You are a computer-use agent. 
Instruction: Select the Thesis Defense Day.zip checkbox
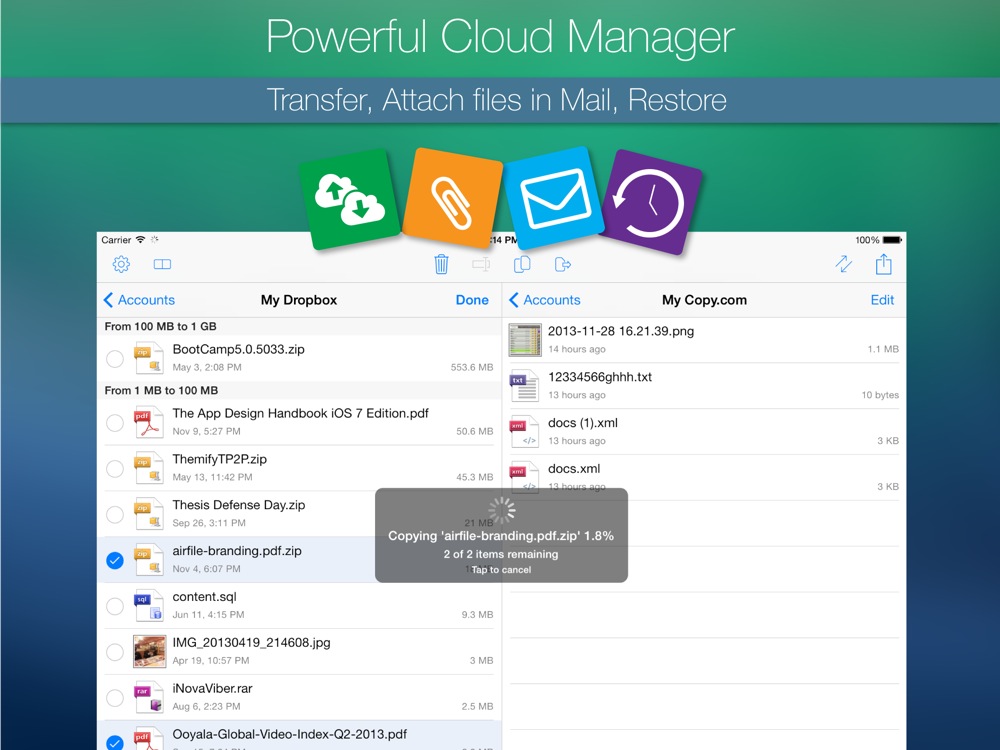115,514
